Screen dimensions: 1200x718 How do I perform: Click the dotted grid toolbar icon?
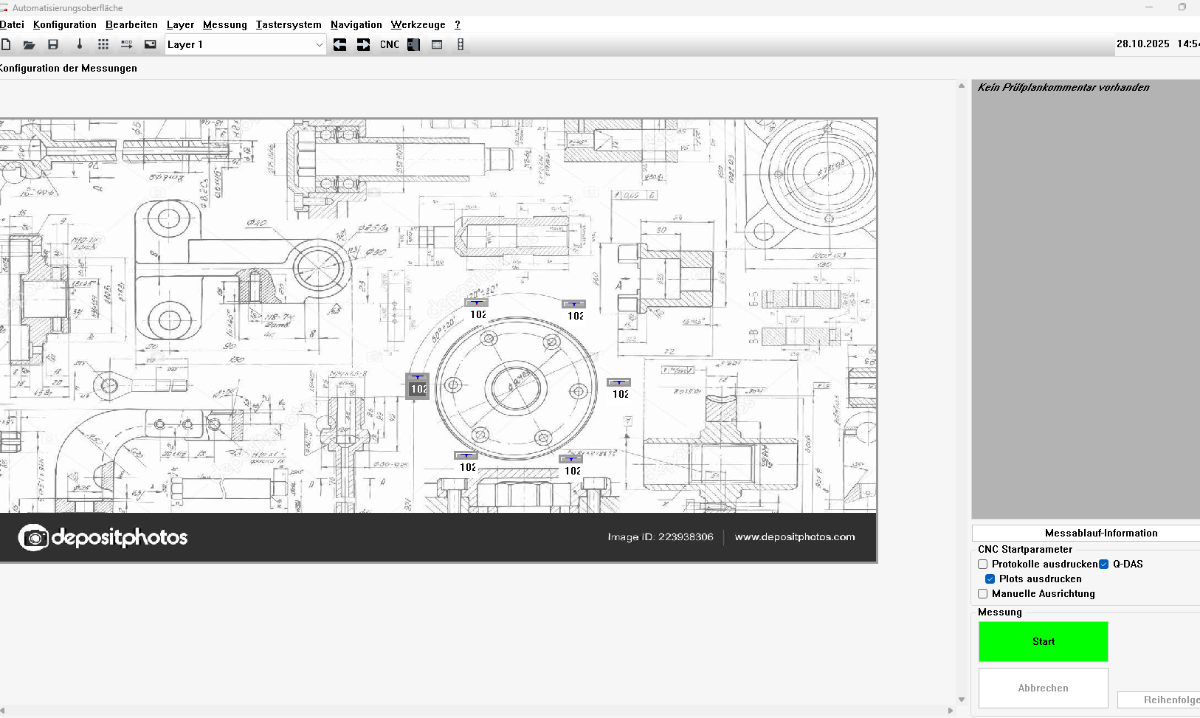(103, 44)
